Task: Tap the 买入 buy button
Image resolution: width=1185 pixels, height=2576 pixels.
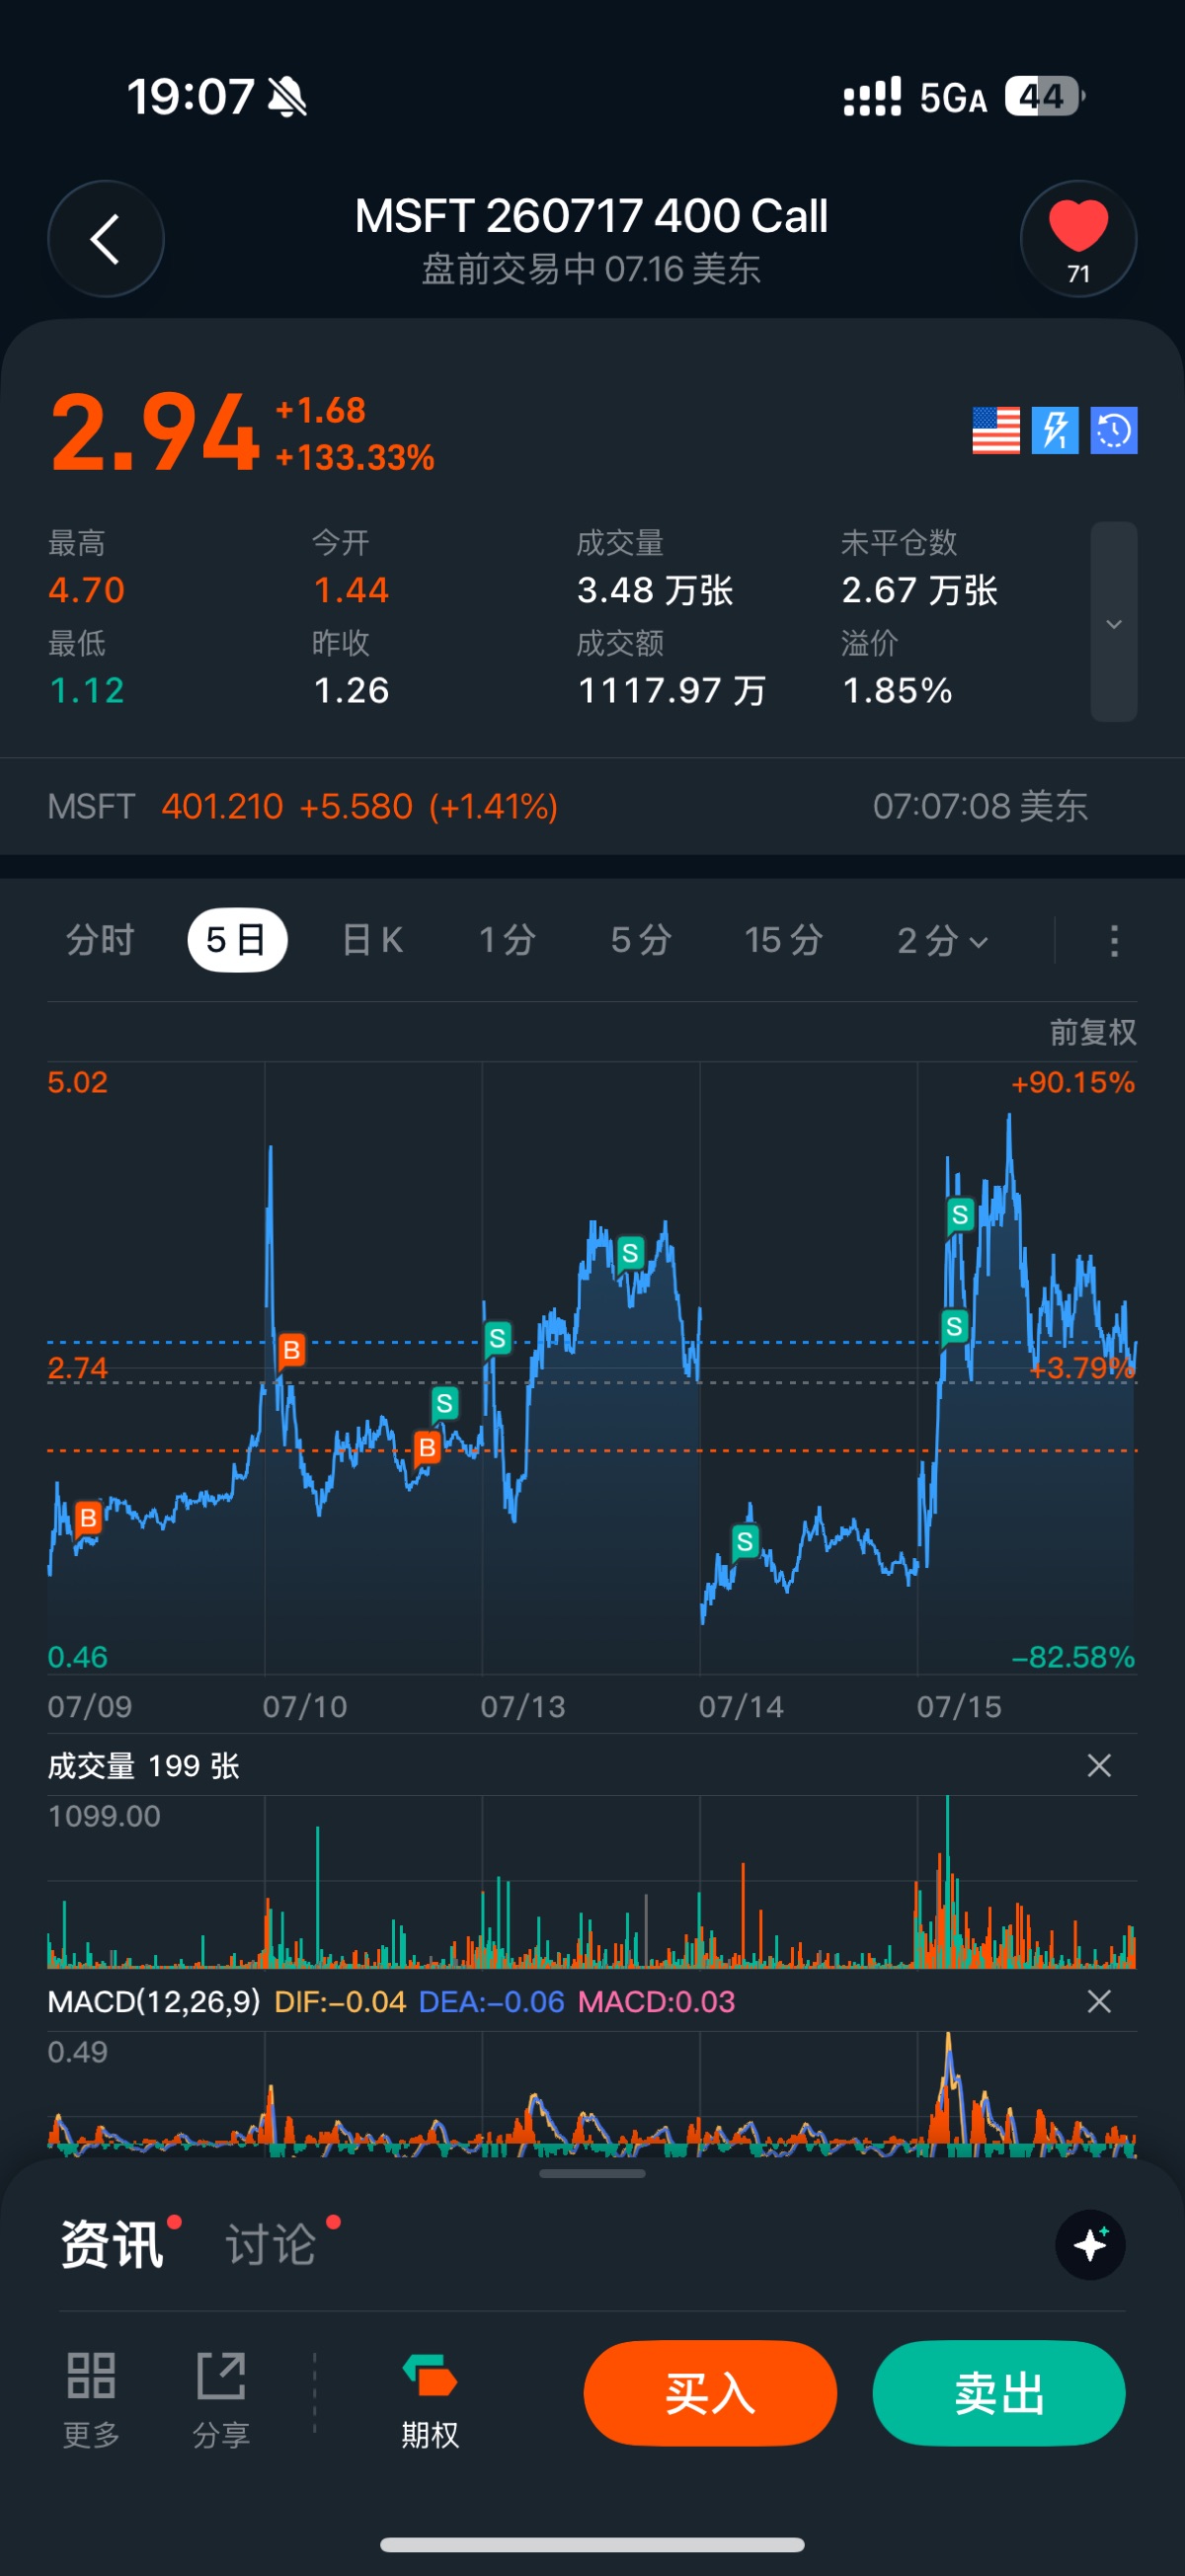Action: pyautogui.click(x=710, y=2394)
